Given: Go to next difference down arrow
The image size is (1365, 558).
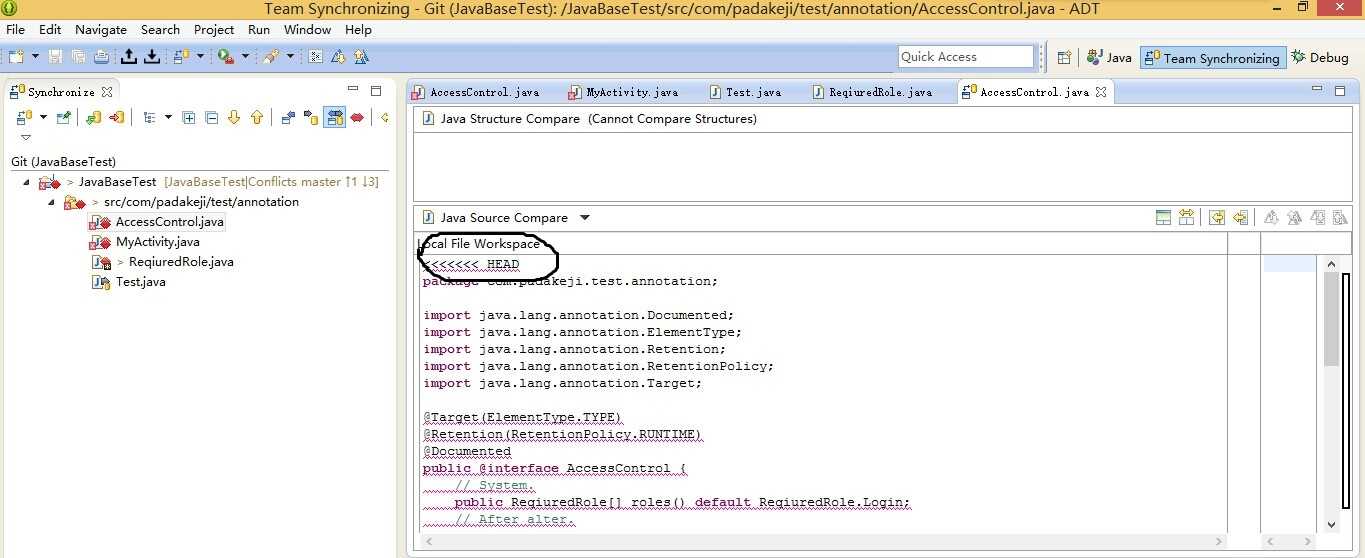Looking at the screenshot, I should click(x=234, y=117).
